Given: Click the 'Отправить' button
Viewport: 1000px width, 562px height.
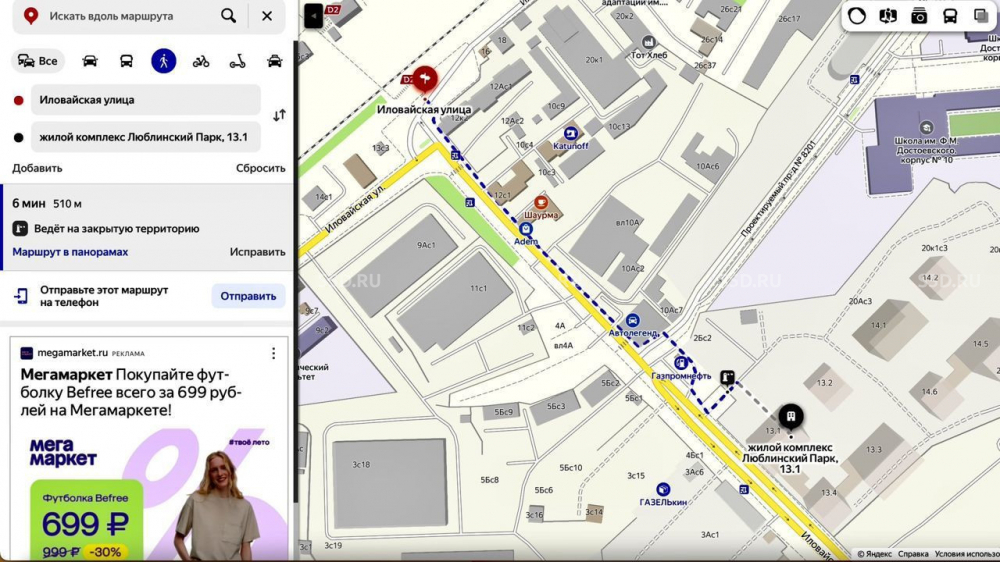Looking at the screenshot, I should click(248, 296).
